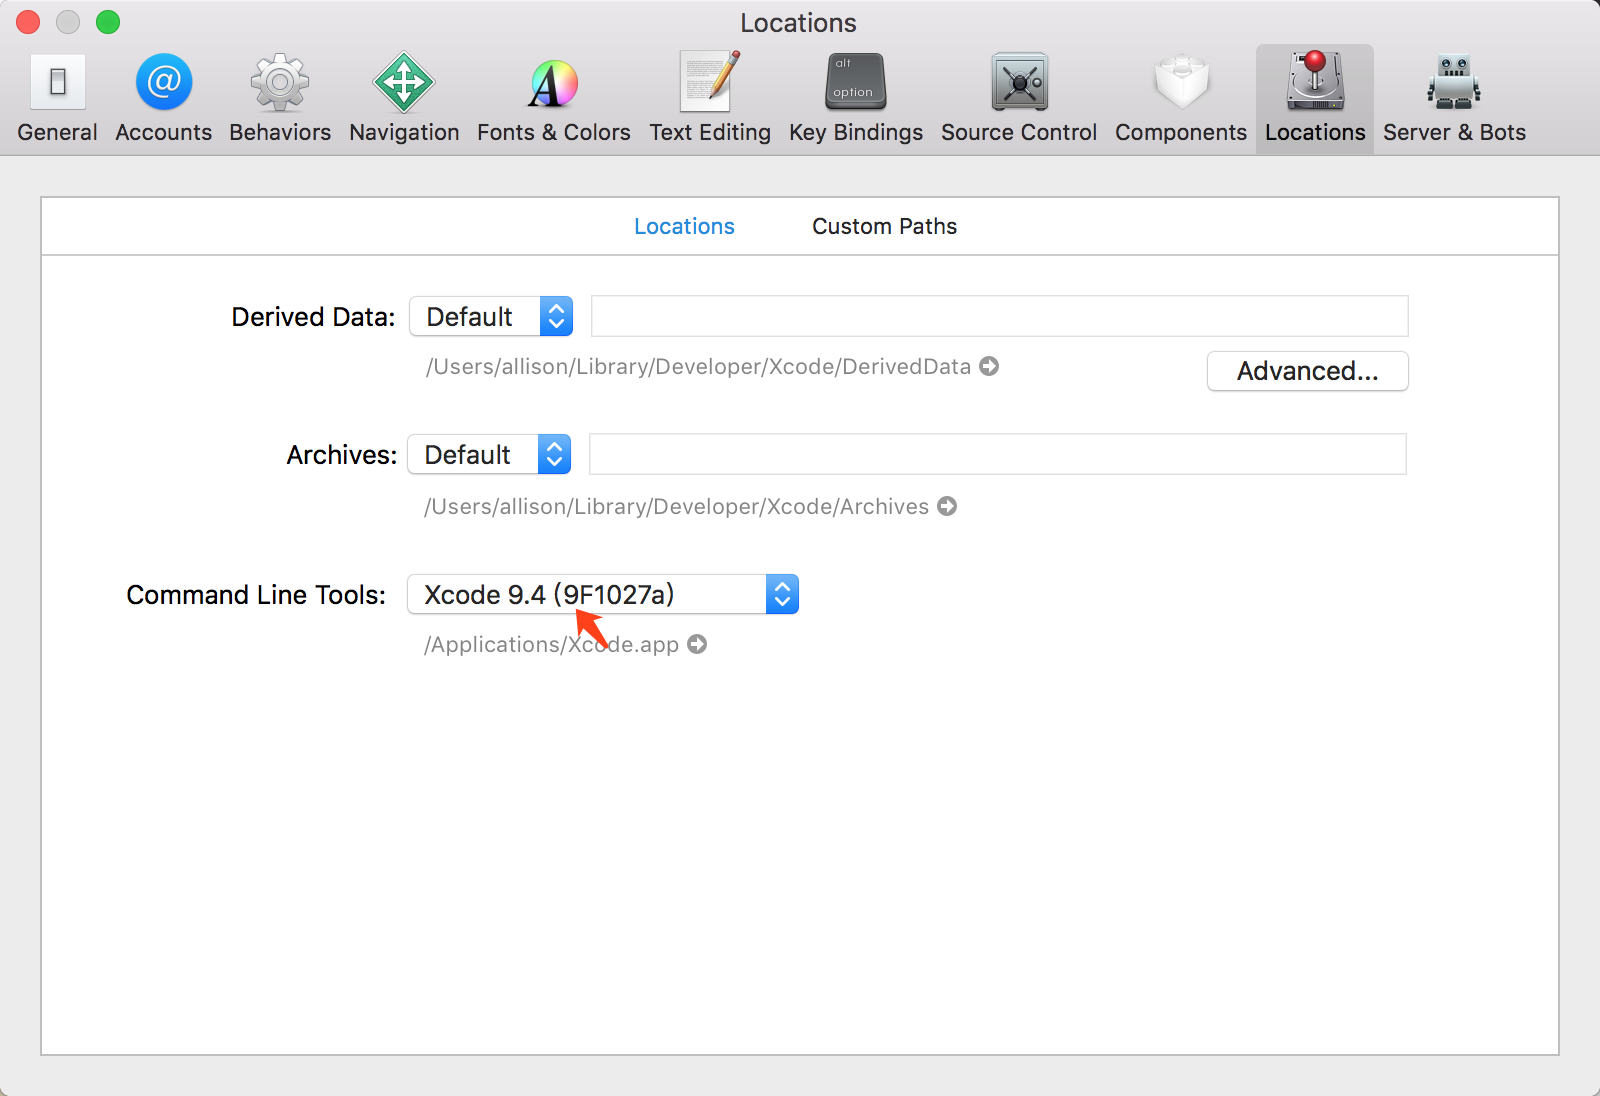The width and height of the screenshot is (1600, 1096).
Task: Switch to the Locations sub-tab
Action: 684,226
